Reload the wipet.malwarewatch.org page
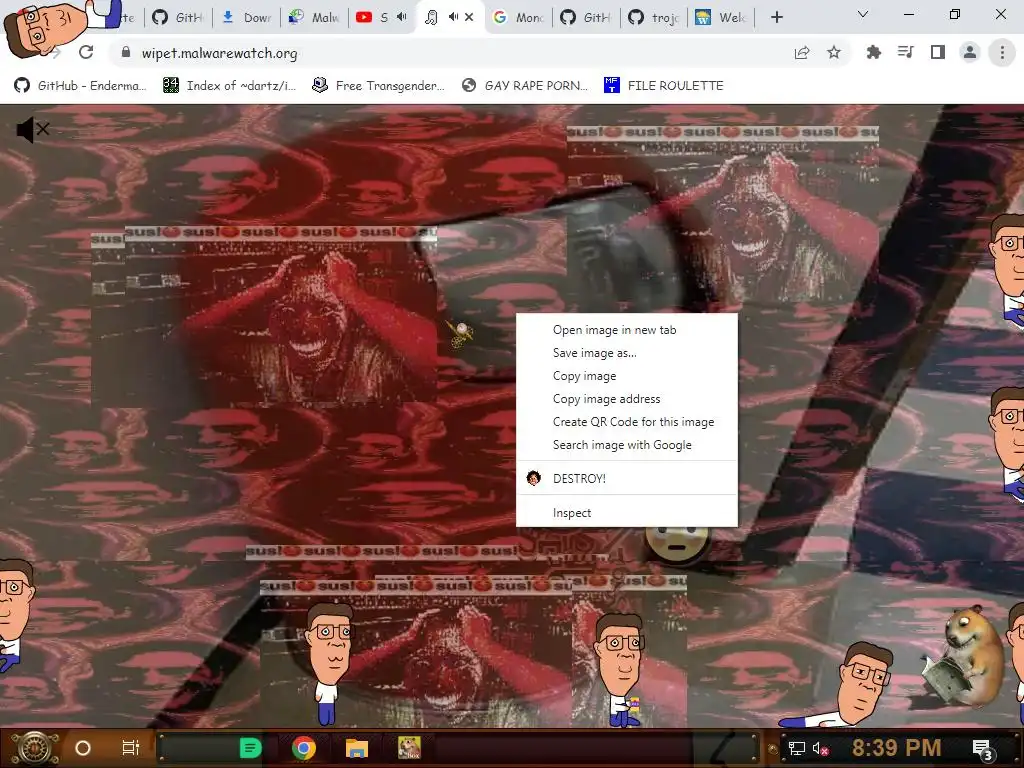1024x768 pixels. (x=86, y=52)
